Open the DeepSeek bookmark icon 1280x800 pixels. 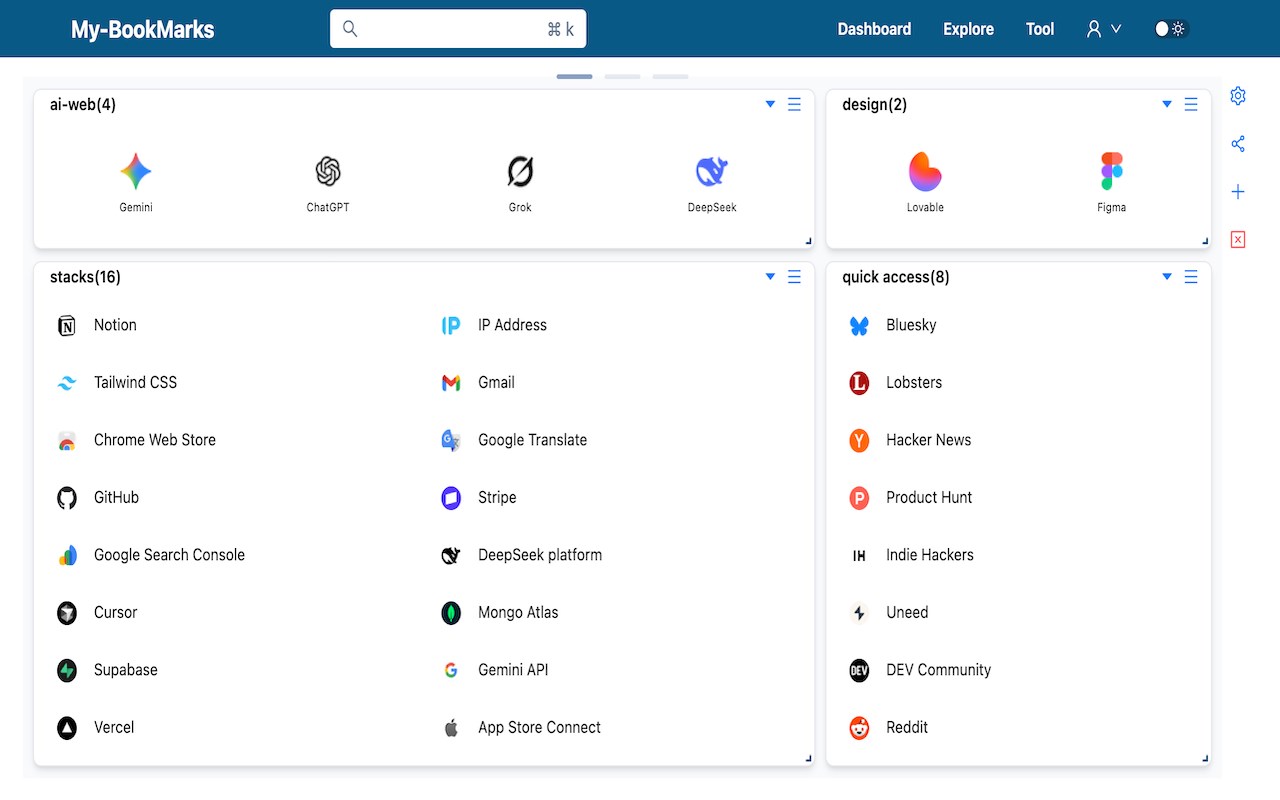coord(712,172)
